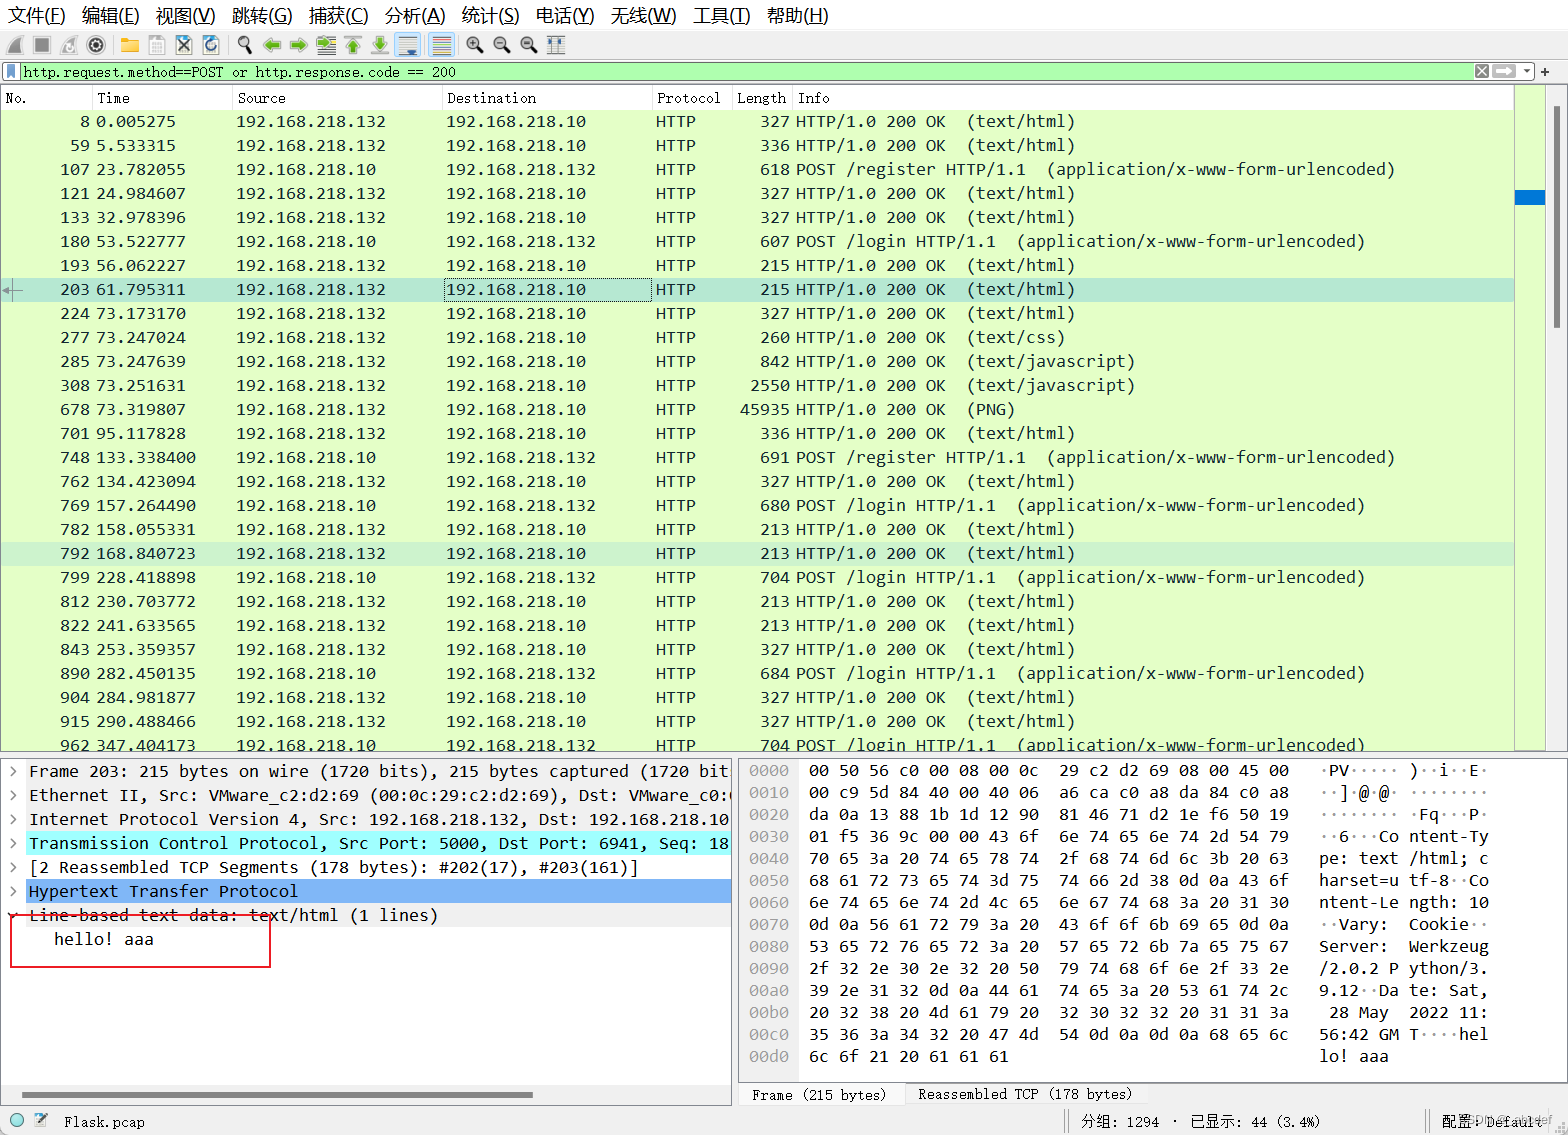The image size is (1568, 1135).
Task: Open the 电话(Y) menu
Action: (x=565, y=15)
